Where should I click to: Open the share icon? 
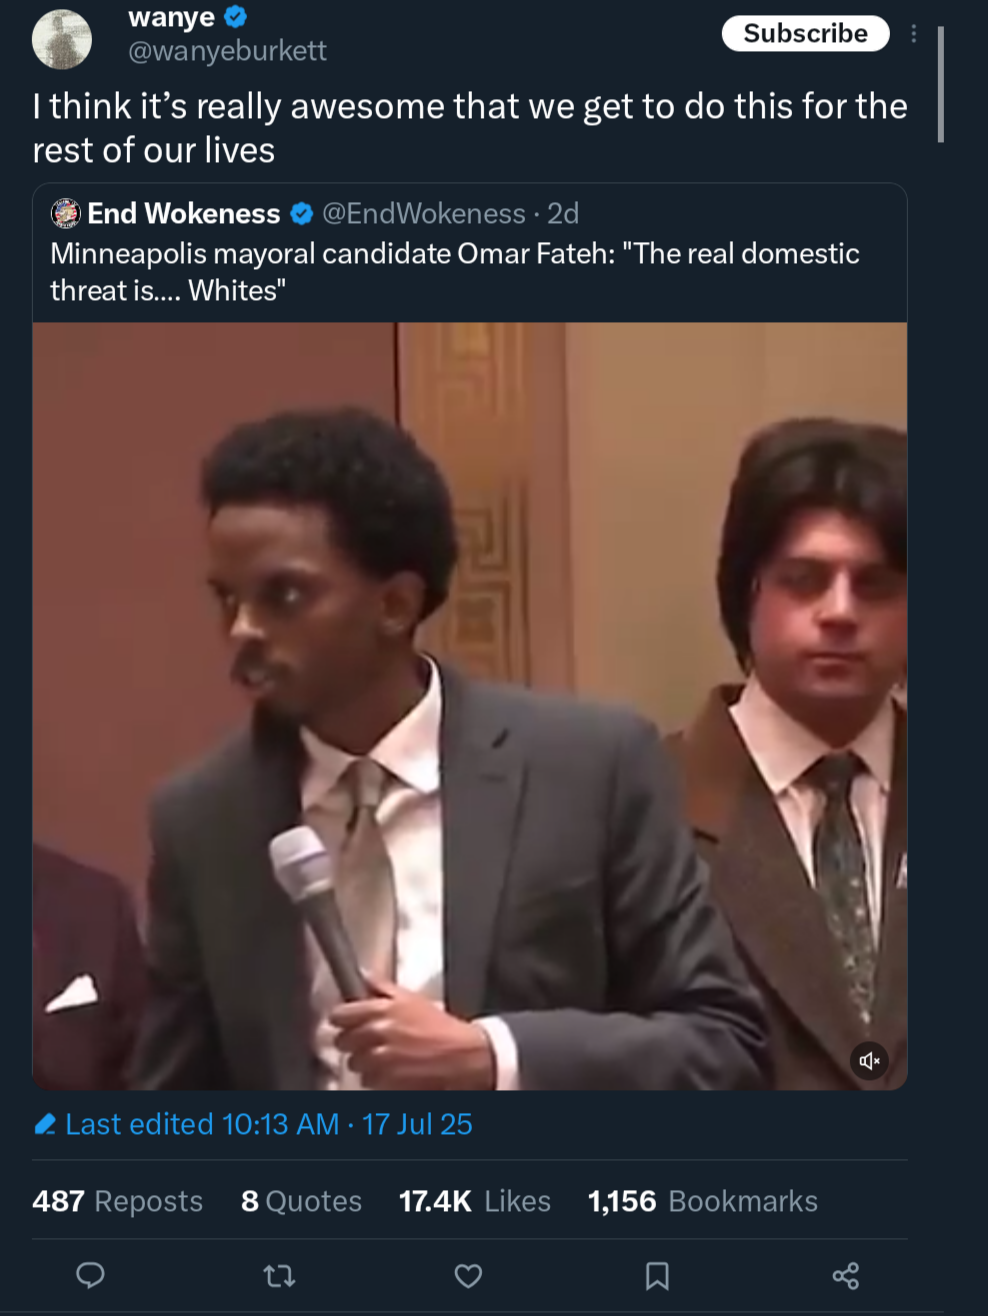click(846, 1275)
